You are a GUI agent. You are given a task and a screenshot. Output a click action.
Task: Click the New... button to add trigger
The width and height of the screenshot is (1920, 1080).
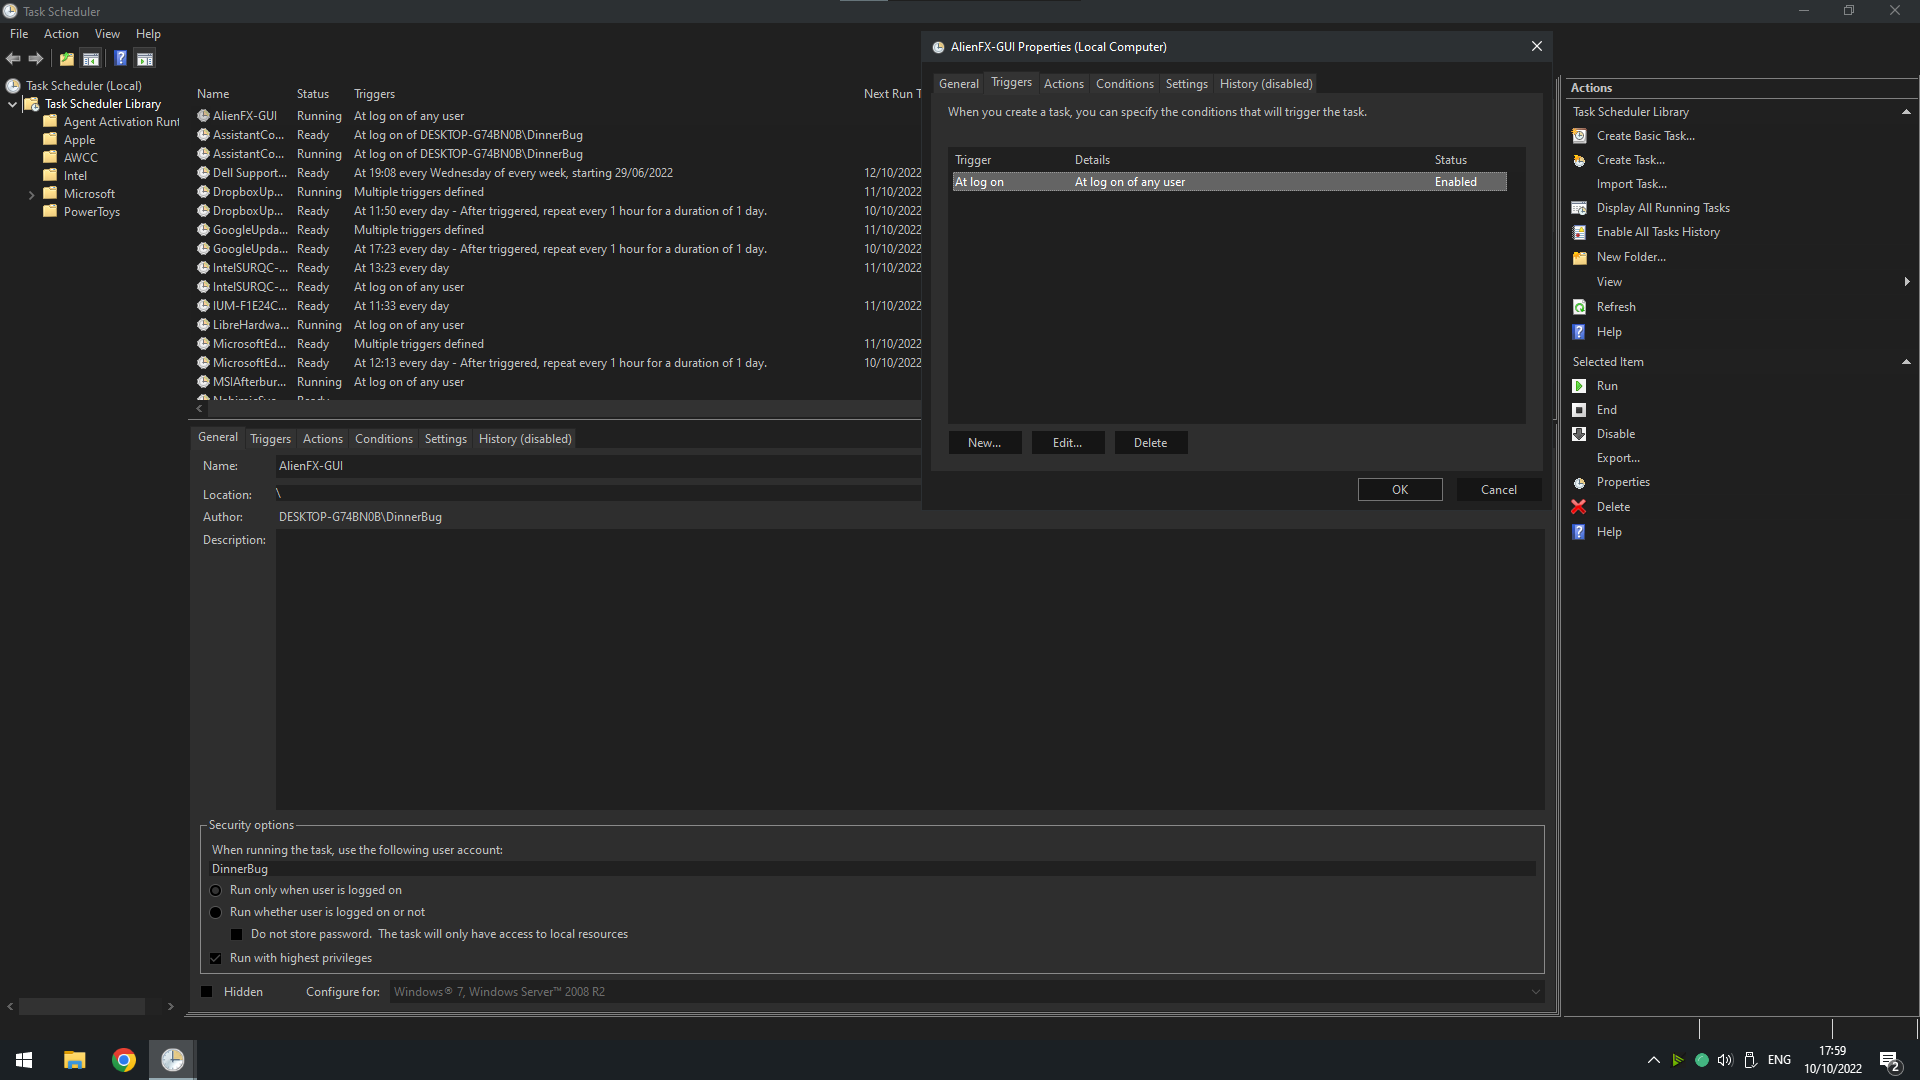point(985,442)
